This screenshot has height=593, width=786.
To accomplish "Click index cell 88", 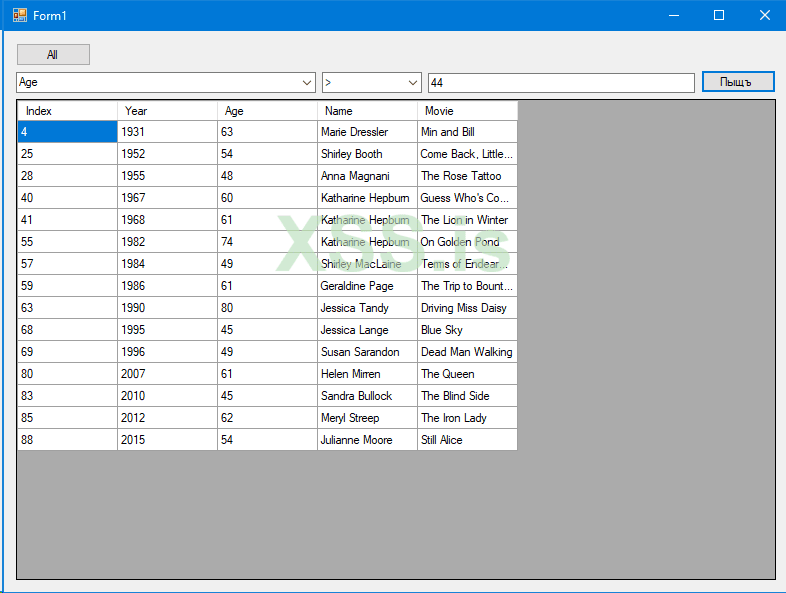I will [68, 441].
